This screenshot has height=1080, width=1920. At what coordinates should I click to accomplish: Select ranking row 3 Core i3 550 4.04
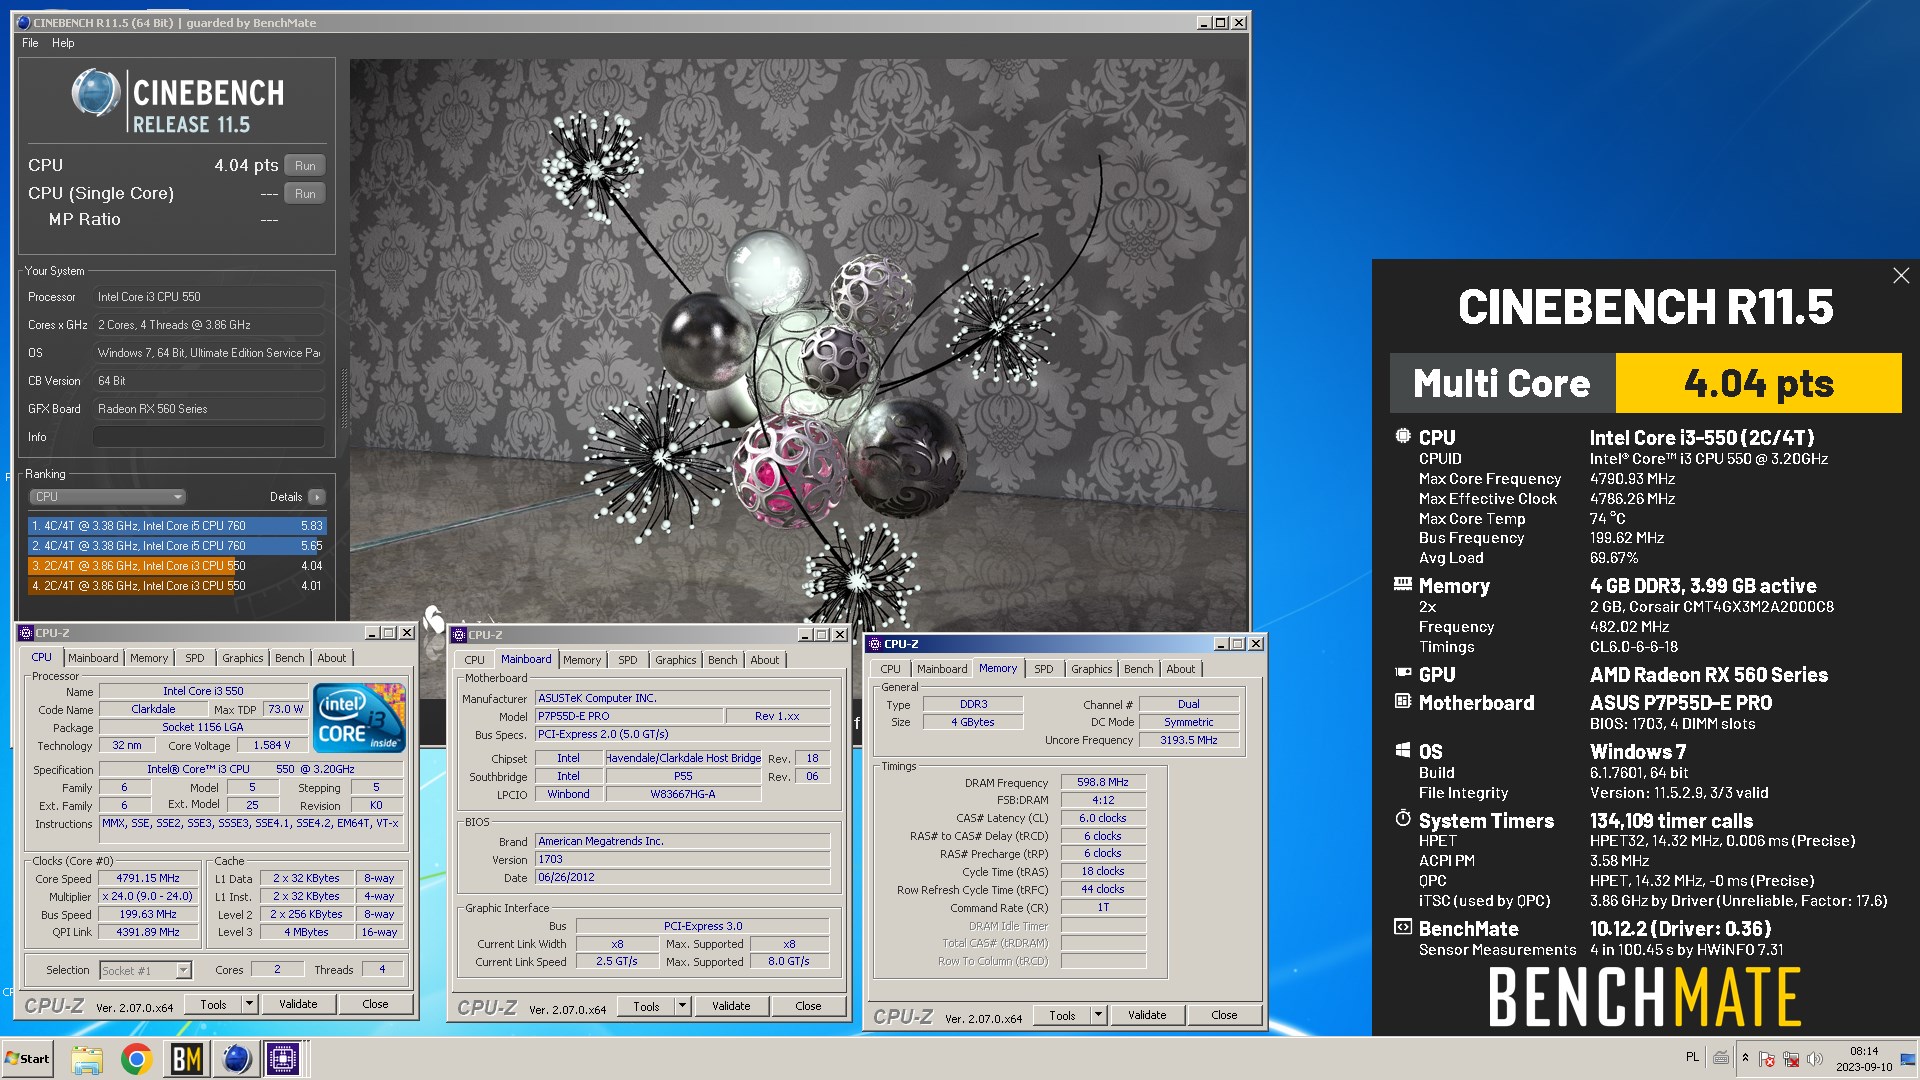[177, 566]
